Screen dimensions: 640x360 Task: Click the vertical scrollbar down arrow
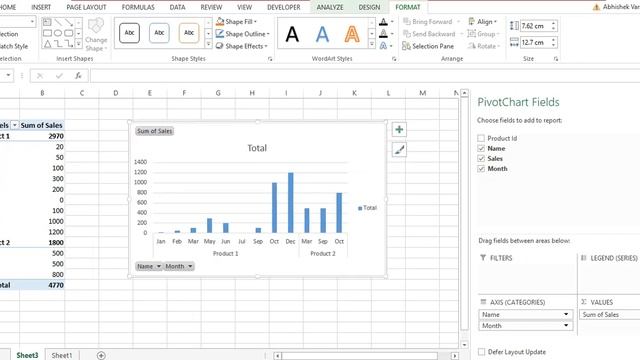(464, 345)
